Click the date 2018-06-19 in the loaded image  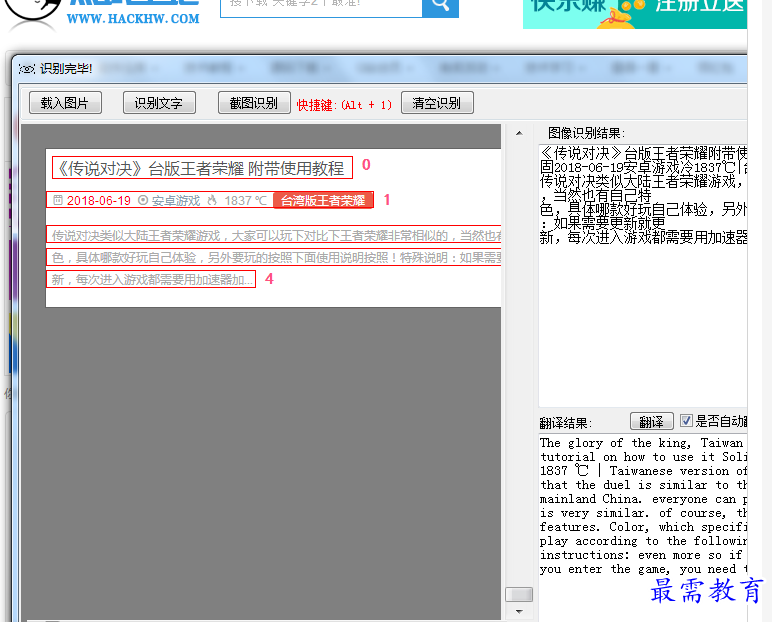click(98, 200)
